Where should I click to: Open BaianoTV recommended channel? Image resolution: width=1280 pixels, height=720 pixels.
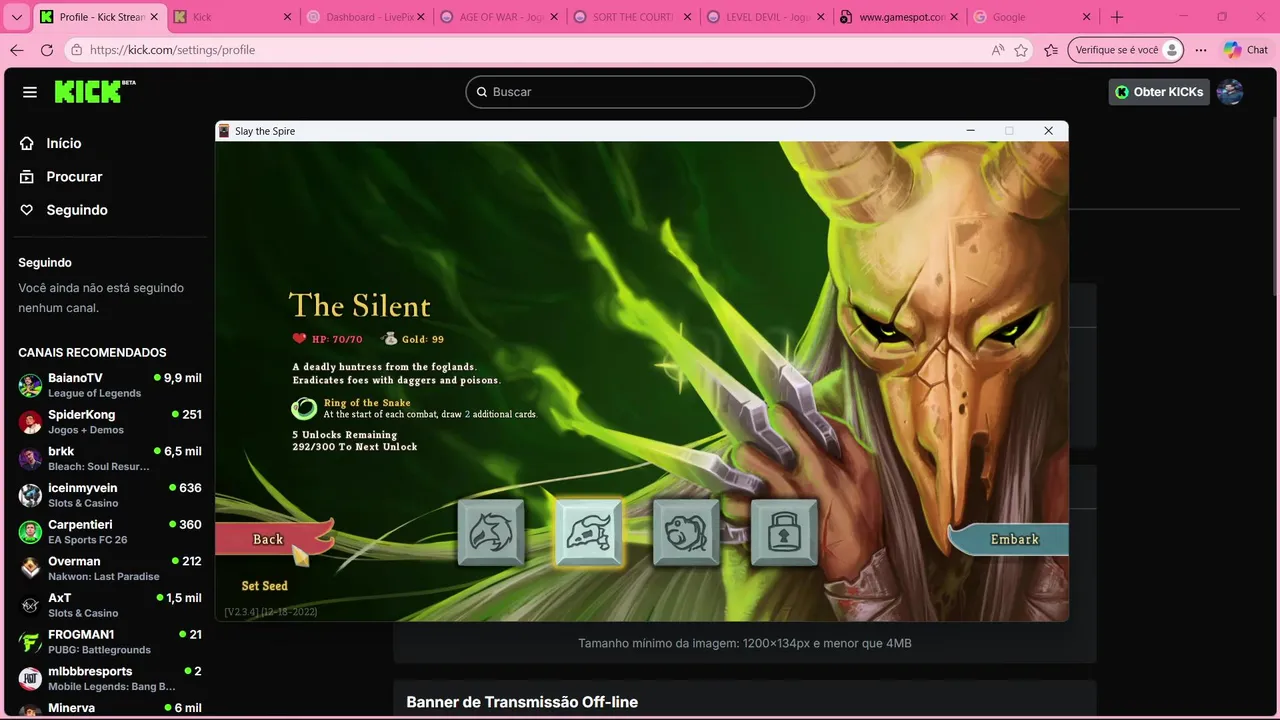click(x=110, y=385)
